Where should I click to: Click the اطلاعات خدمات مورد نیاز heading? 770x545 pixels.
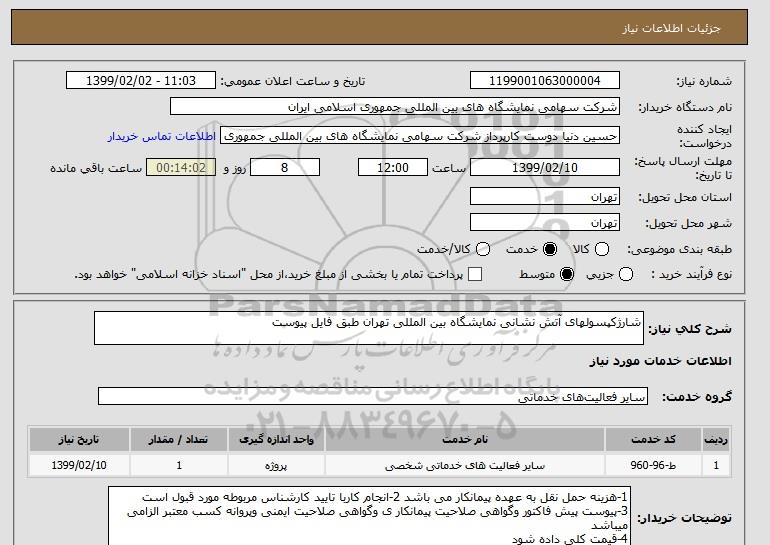pos(660,361)
